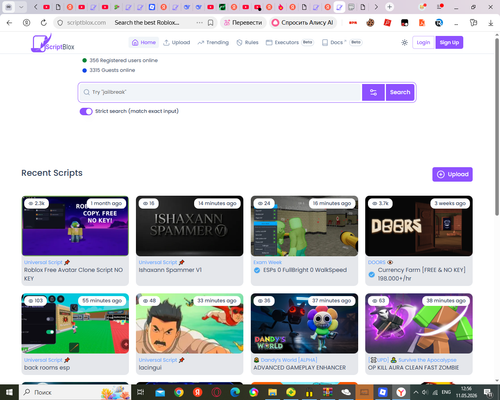Open the Survive the Apocalypse thumbnail
Viewport: 500px width, 400px height.
(x=419, y=323)
